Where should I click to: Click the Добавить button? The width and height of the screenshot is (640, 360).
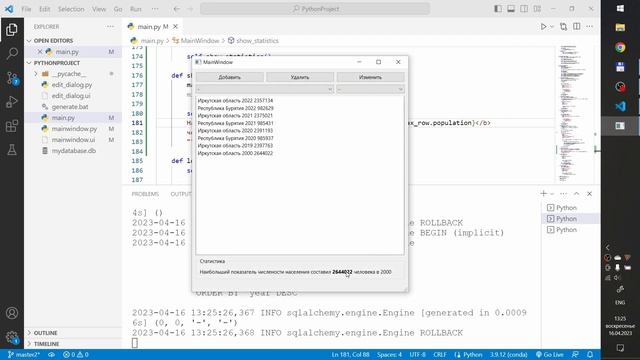(x=230, y=77)
